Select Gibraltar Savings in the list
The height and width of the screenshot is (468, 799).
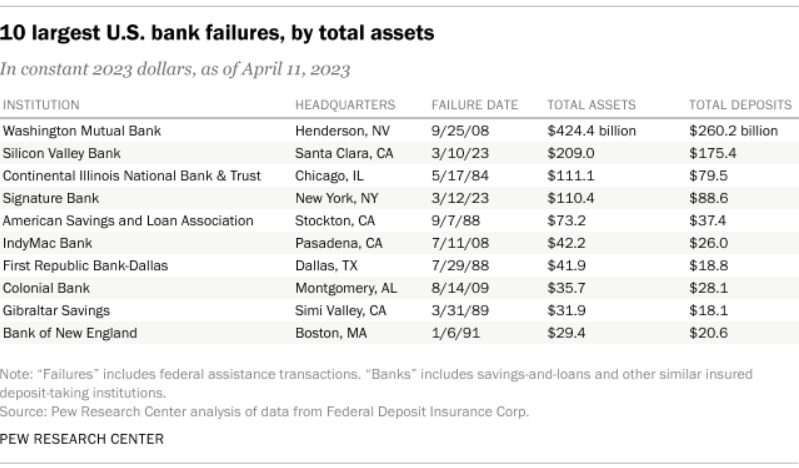tap(56, 310)
